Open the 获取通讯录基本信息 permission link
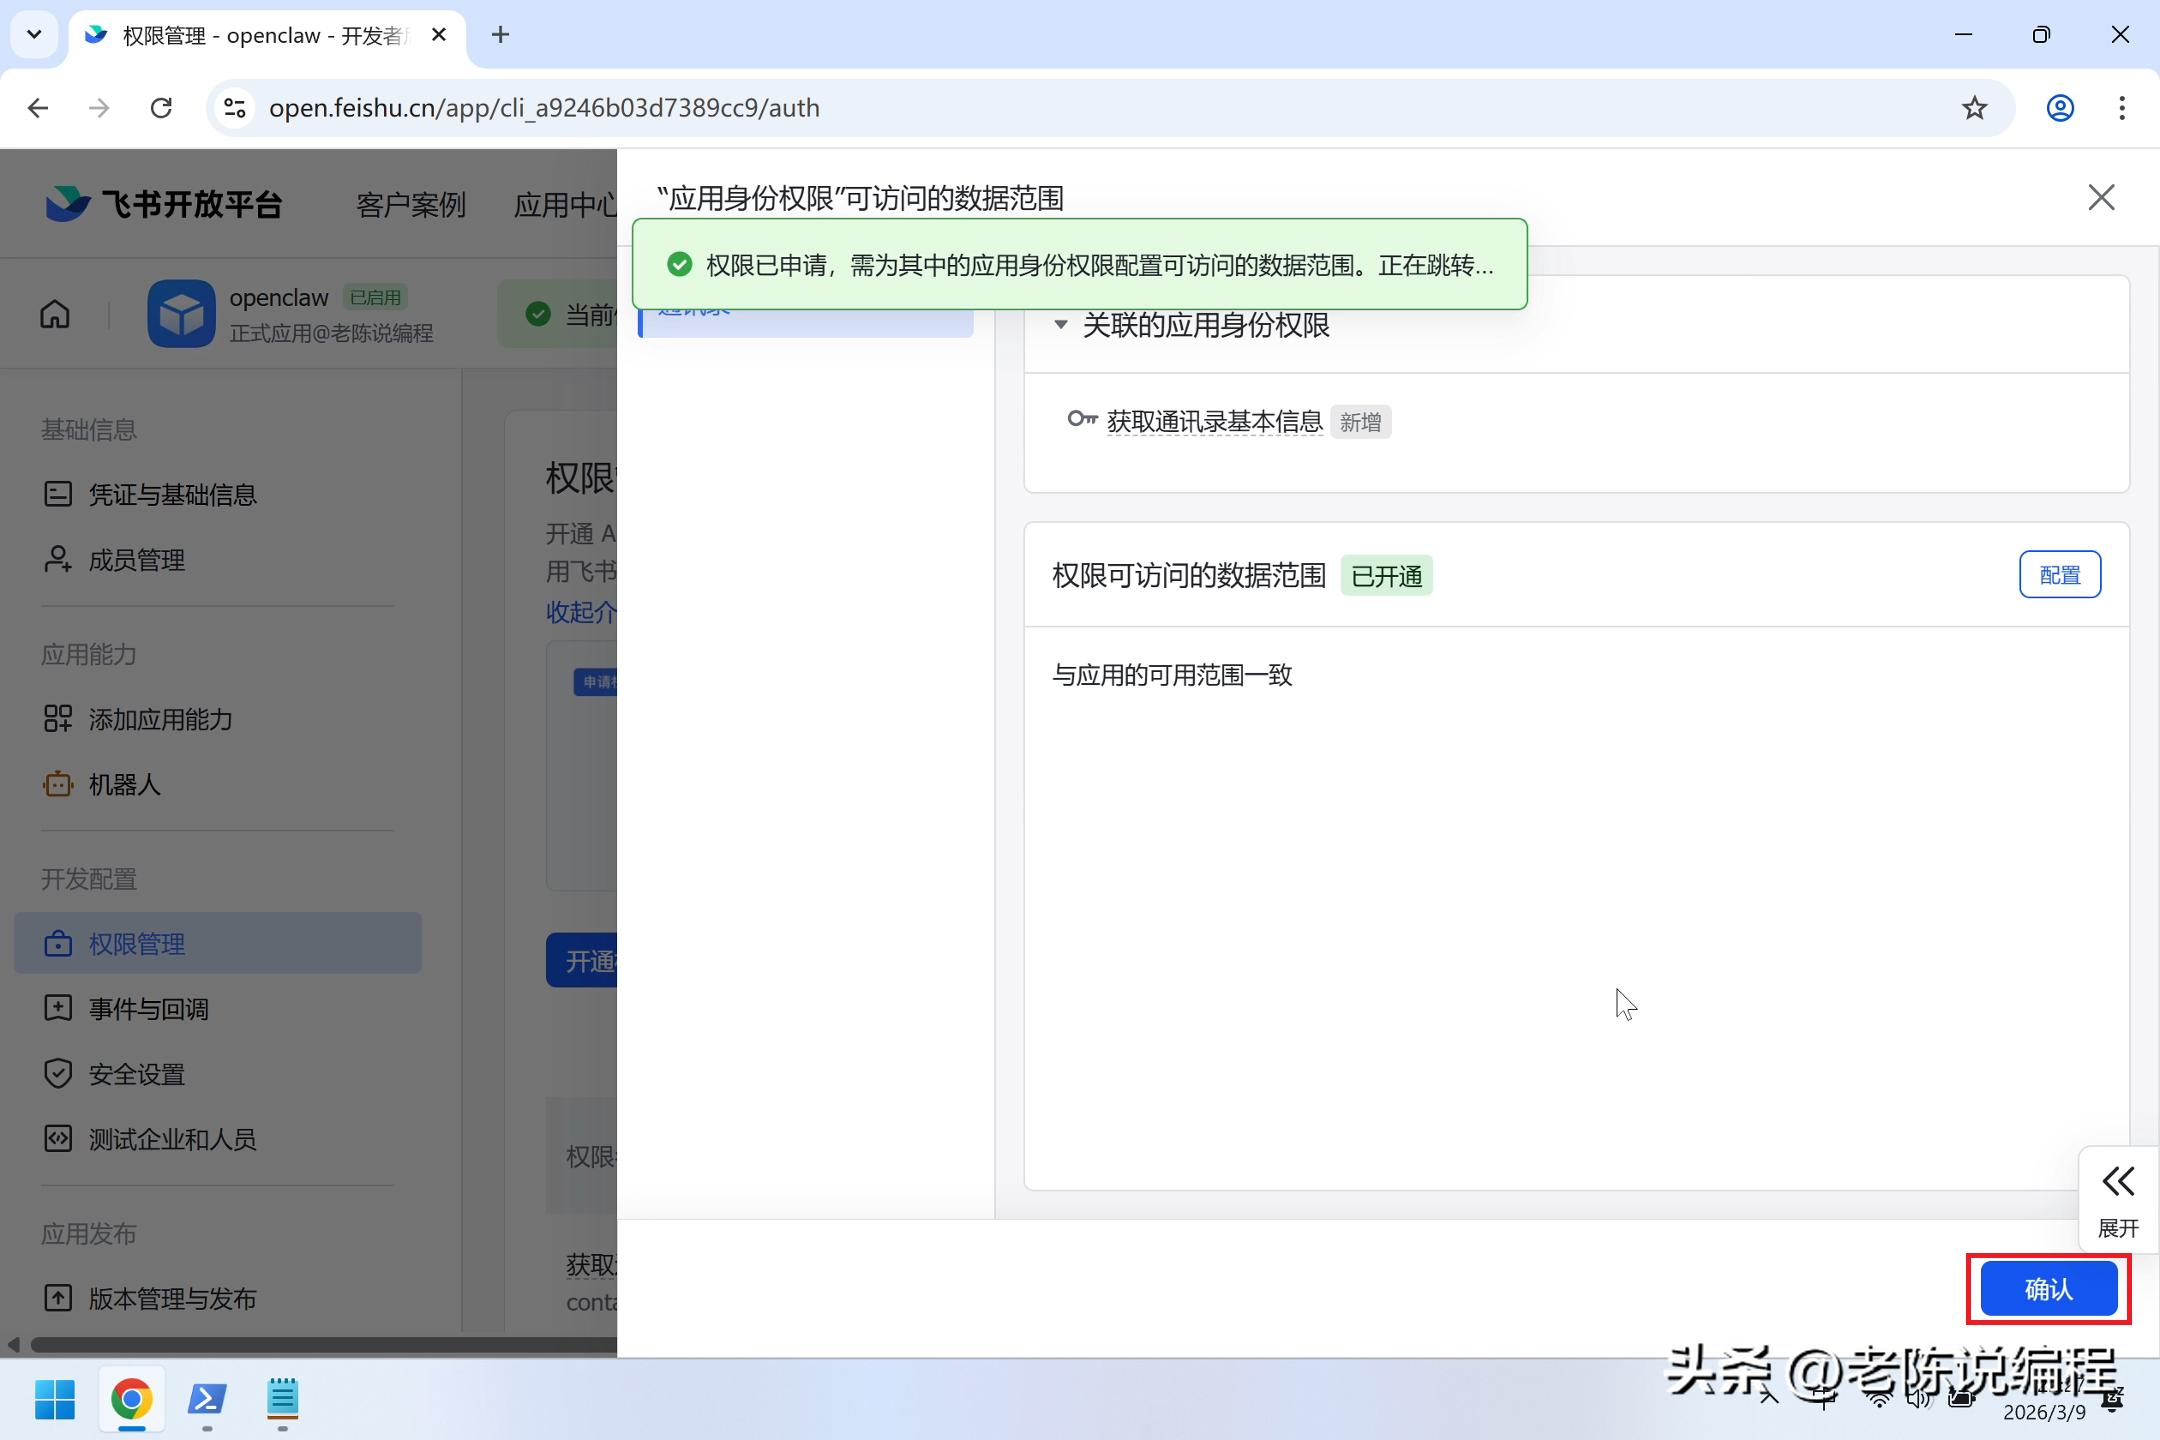 [1214, 422]
